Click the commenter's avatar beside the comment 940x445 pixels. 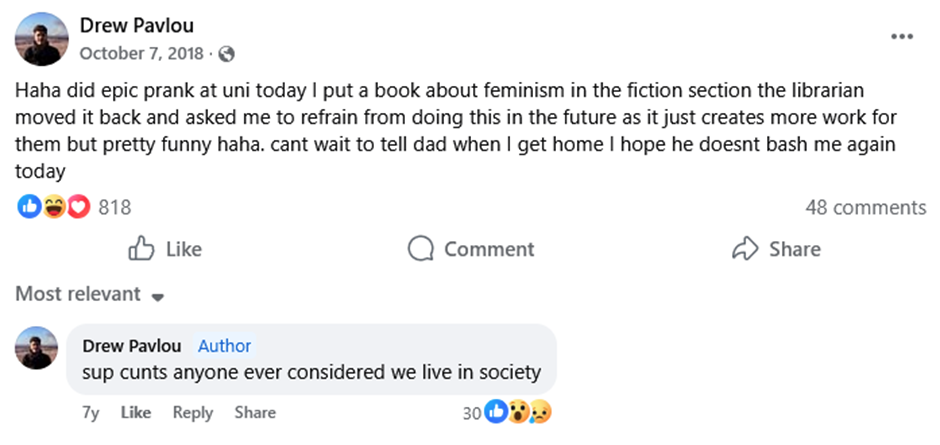(39, 348)
